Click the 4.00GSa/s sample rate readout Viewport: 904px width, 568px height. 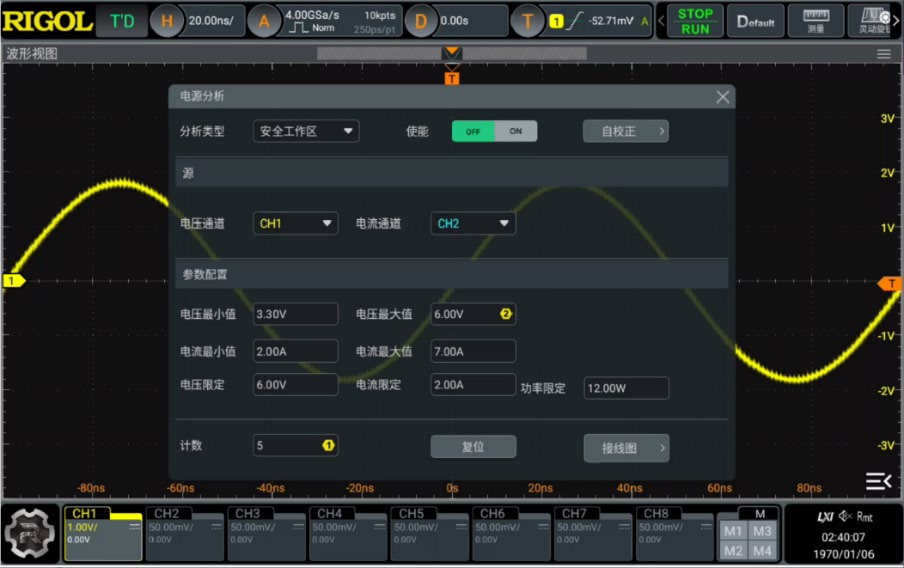[312, 15]
